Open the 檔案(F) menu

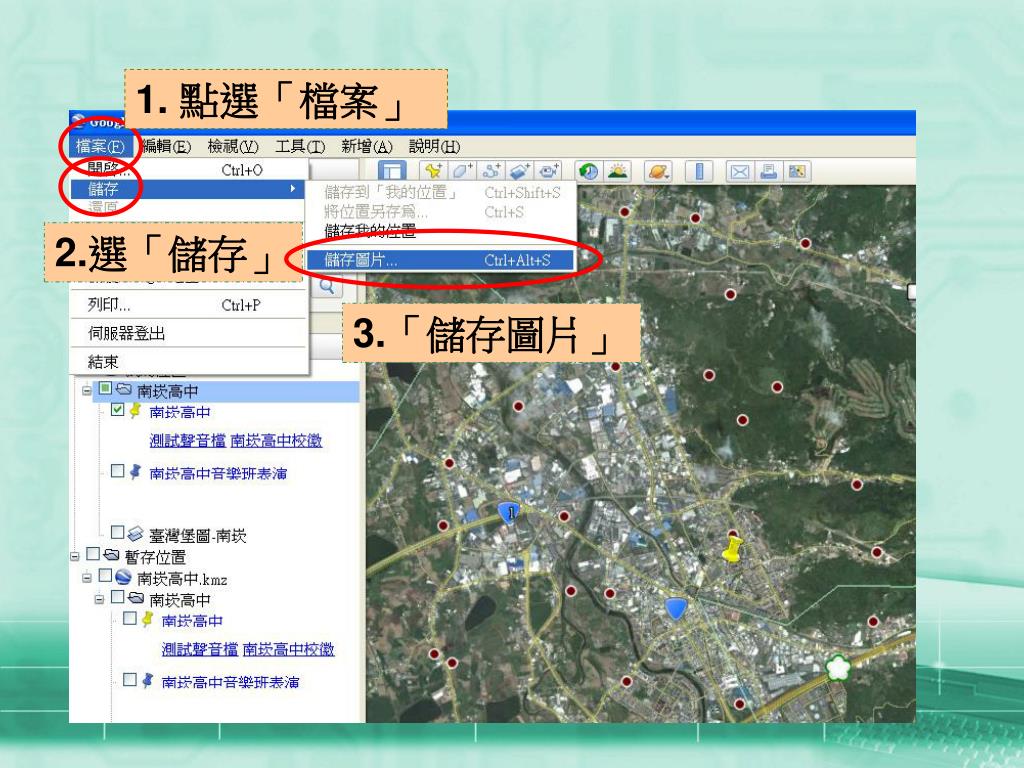[100, 146]
